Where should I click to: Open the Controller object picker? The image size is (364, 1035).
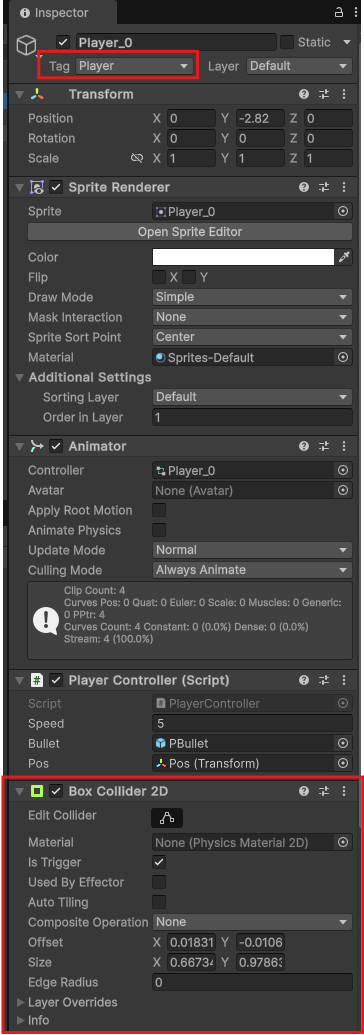pos(343,471)
